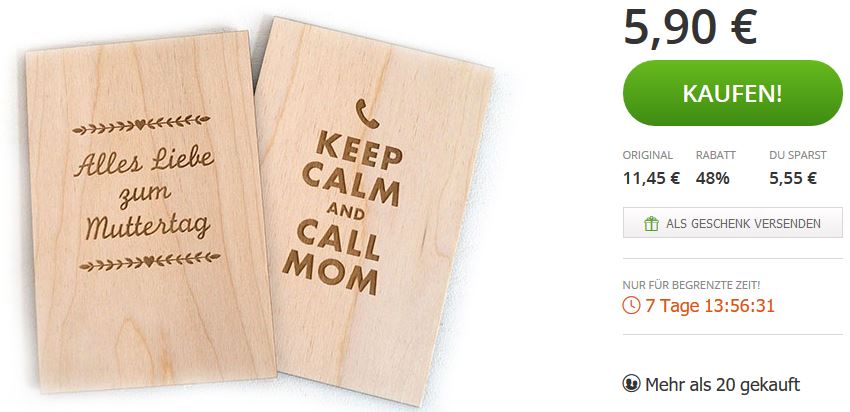Click the buyers group icon
The width and height of the screenshot is (850, 412).
click(x=631, y=384)
